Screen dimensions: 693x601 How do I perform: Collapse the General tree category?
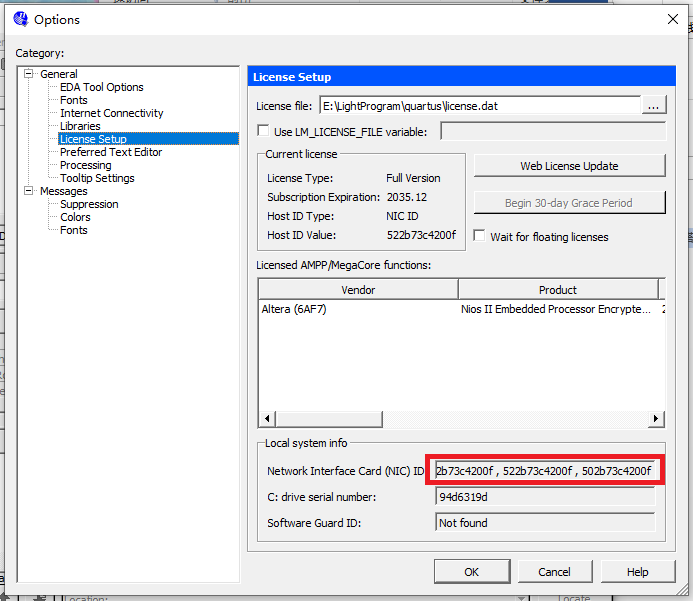point(30,74)
